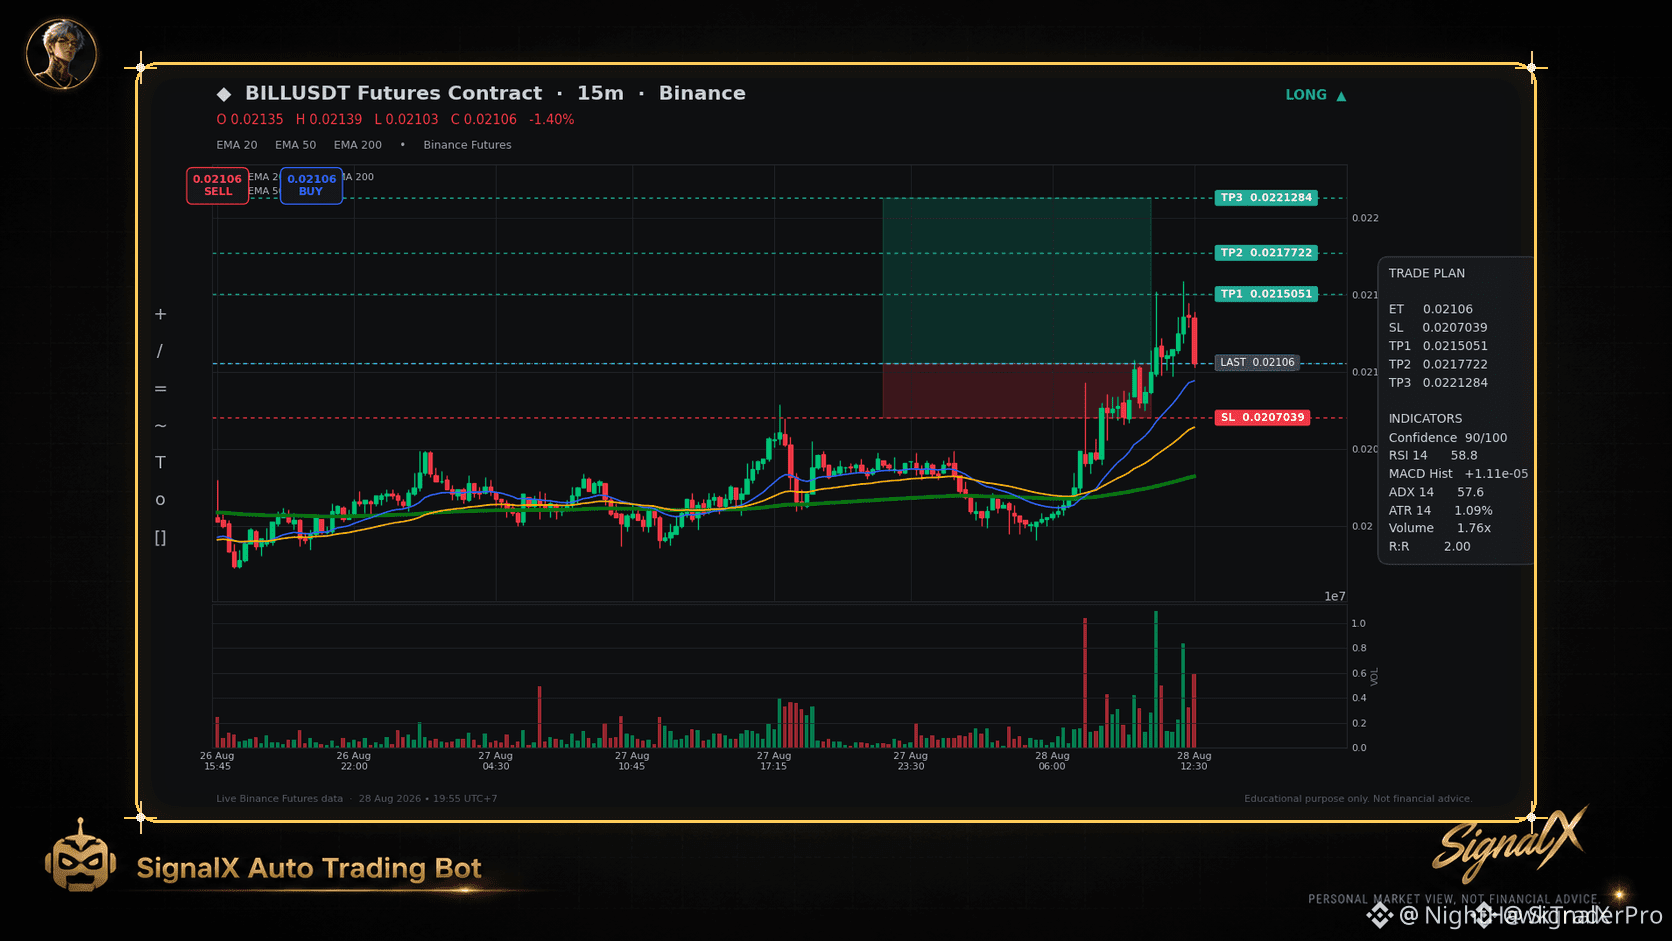The image size is (1672, 941).
Task: Click the Confidence 90/100 row
Action: tap(1448, 438)
